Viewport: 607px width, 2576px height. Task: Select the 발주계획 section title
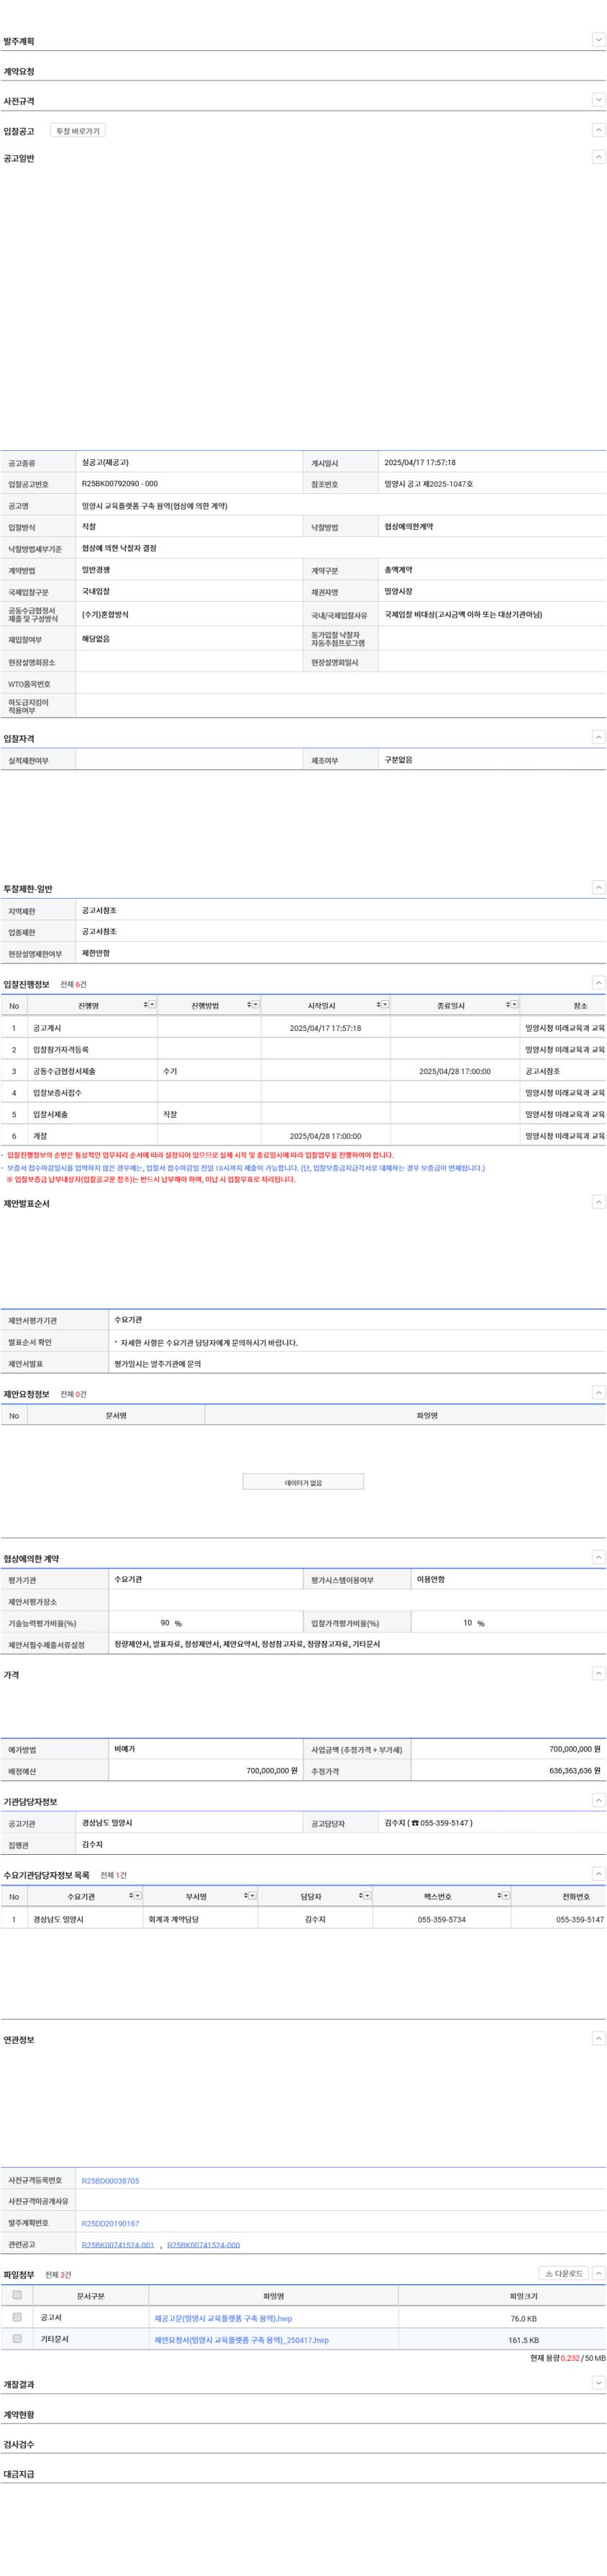pos(19,41)
